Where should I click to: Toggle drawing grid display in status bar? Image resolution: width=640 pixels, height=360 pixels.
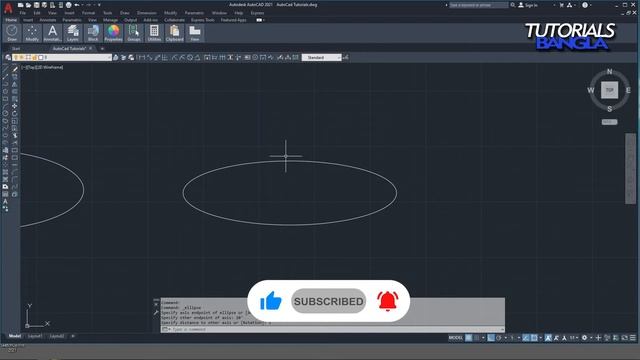[x=469, y=338]
